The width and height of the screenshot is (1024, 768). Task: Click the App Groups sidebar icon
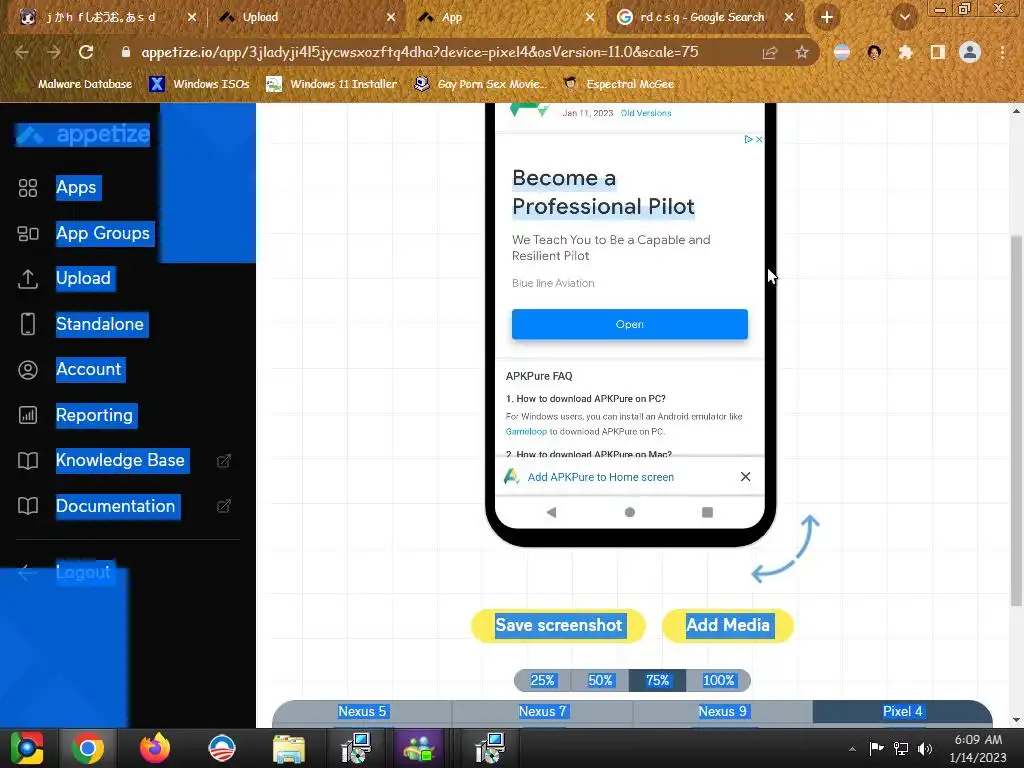click(27, 233)
